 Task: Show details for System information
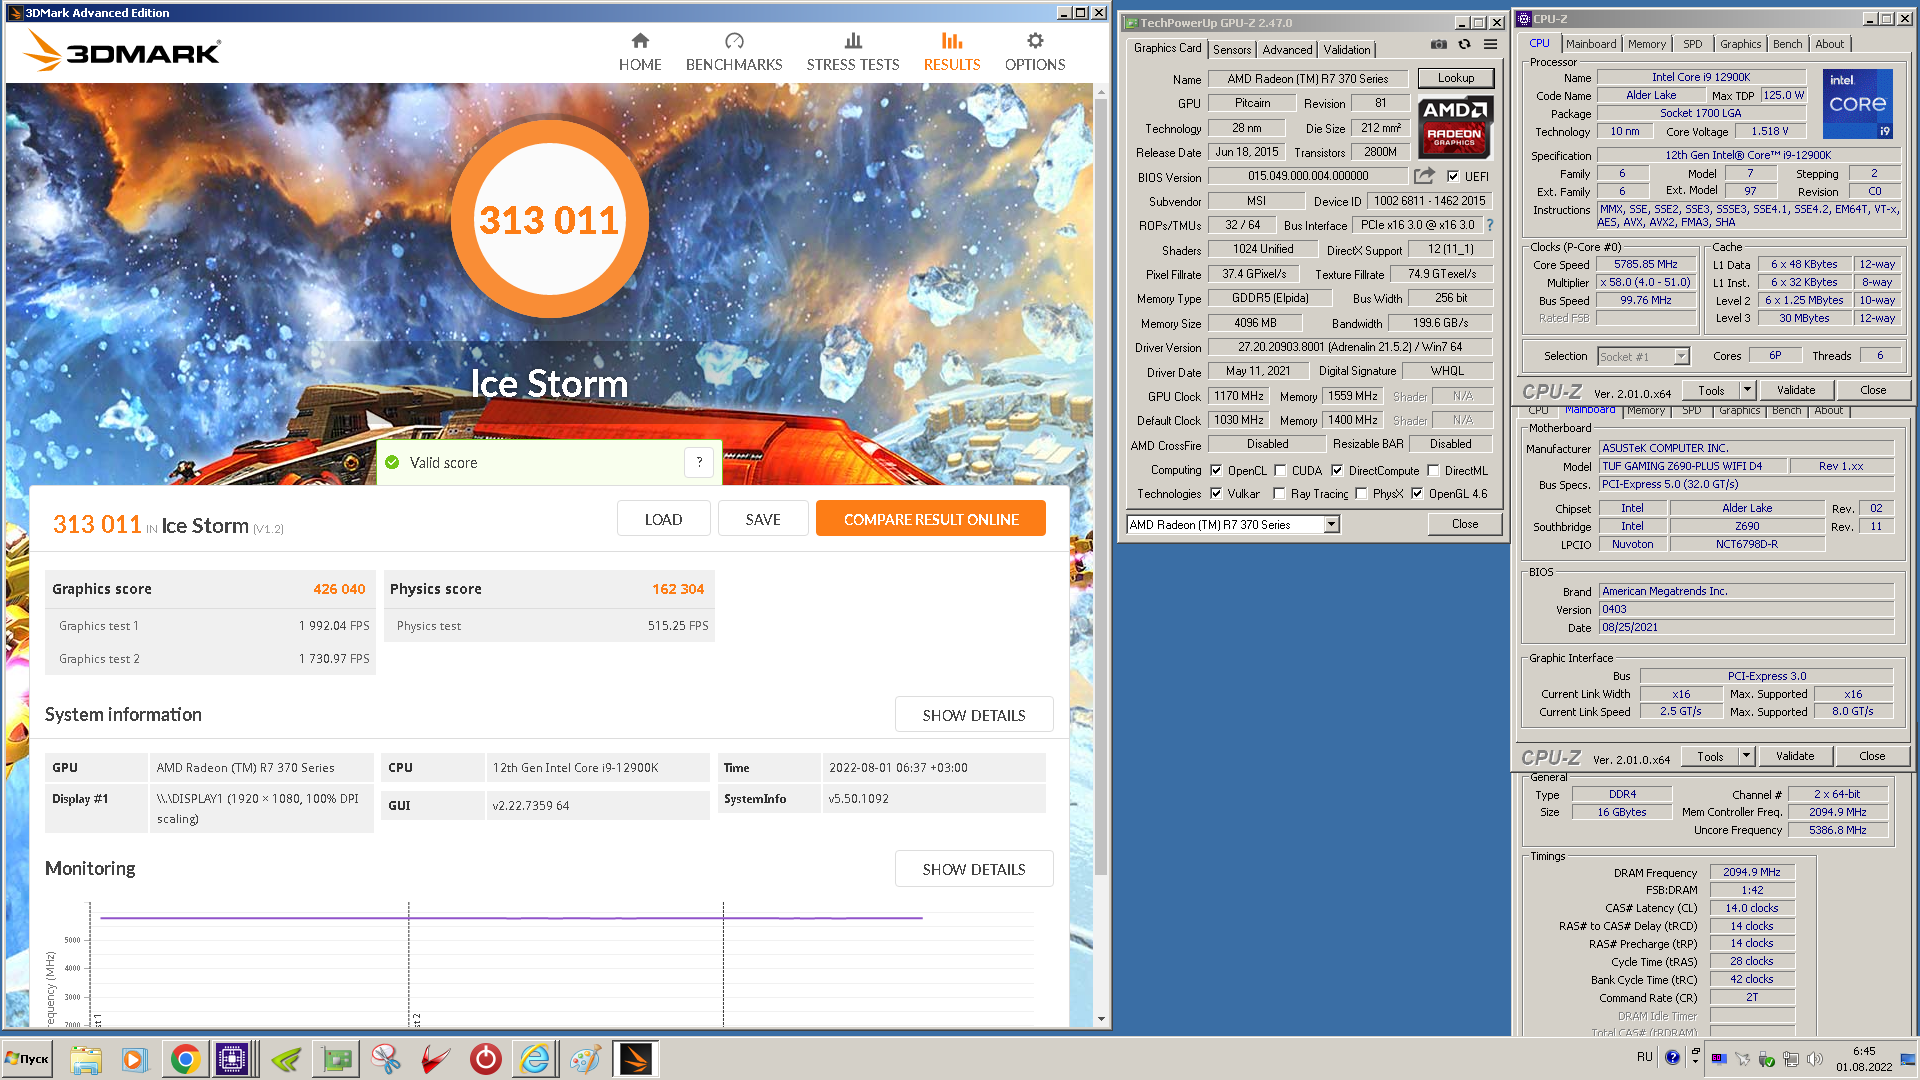(x=974, y=715)
